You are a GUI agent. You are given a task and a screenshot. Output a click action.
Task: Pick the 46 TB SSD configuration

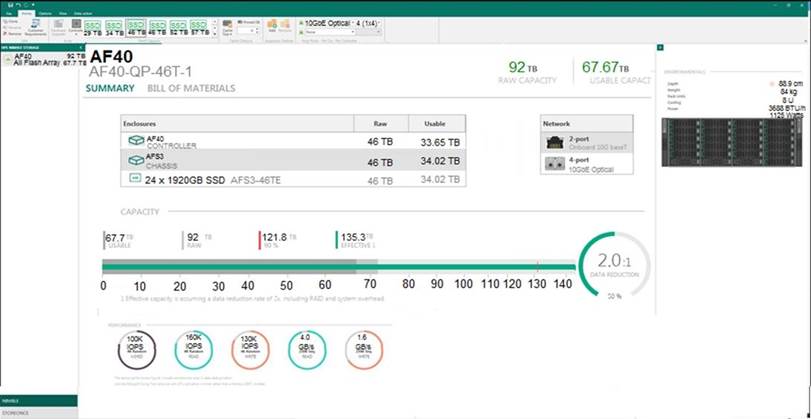pyautogui.click(x=135, y=27)
